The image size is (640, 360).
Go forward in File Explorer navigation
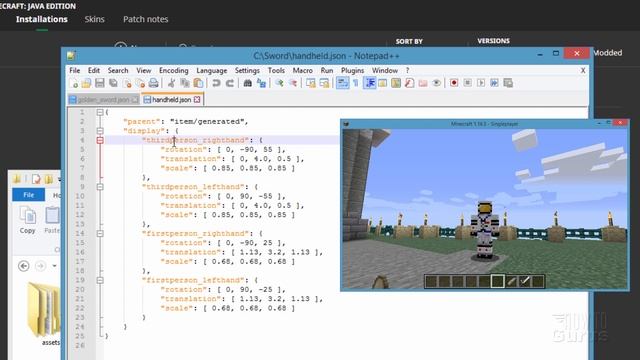pos(40,266)
